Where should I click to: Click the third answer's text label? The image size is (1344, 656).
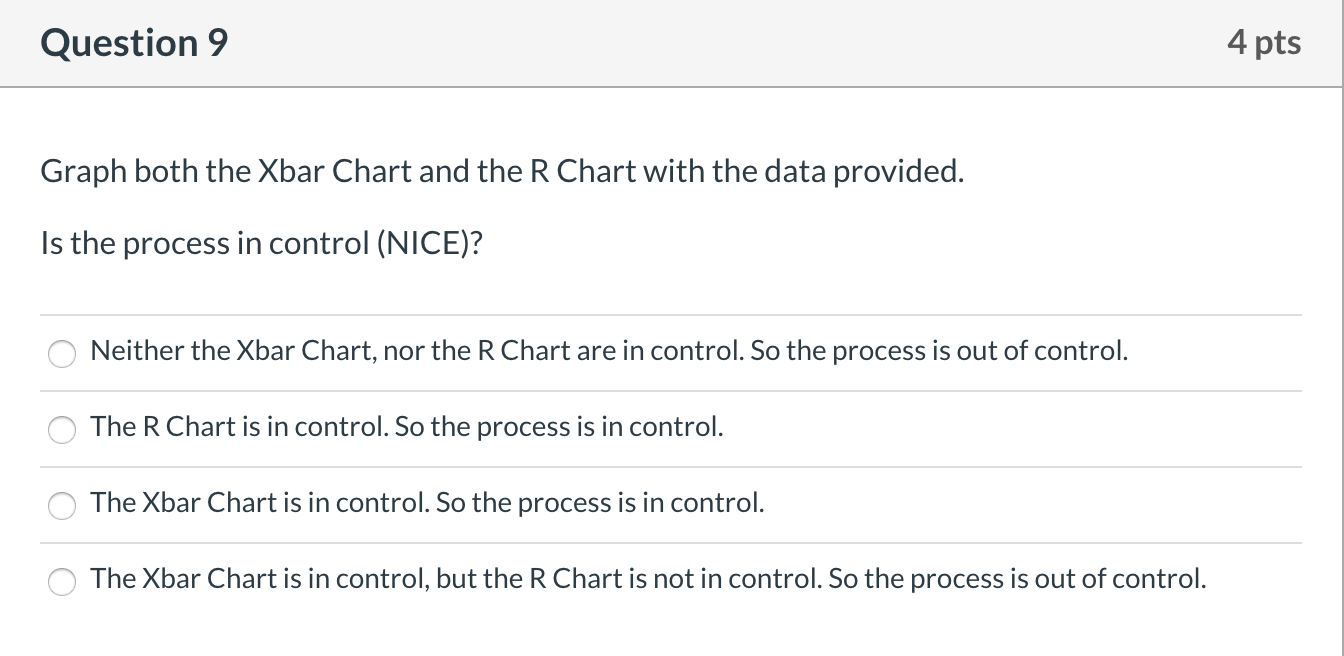427,503
